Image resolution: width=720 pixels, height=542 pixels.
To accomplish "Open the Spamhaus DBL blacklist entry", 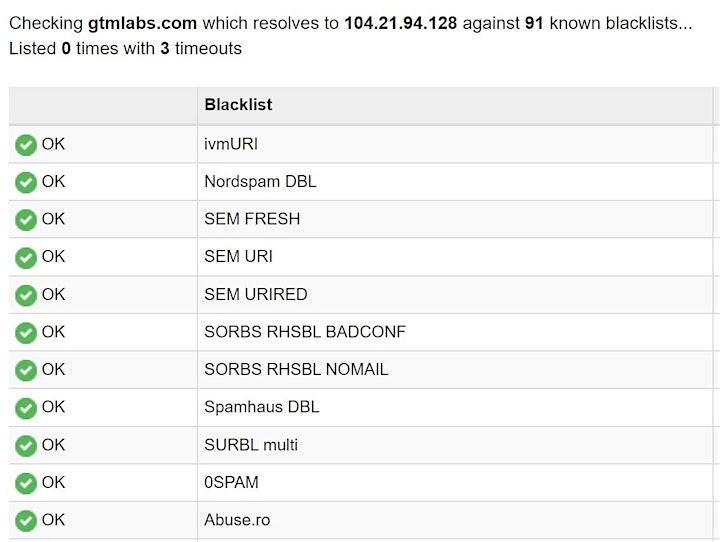I will coord(262,407).
